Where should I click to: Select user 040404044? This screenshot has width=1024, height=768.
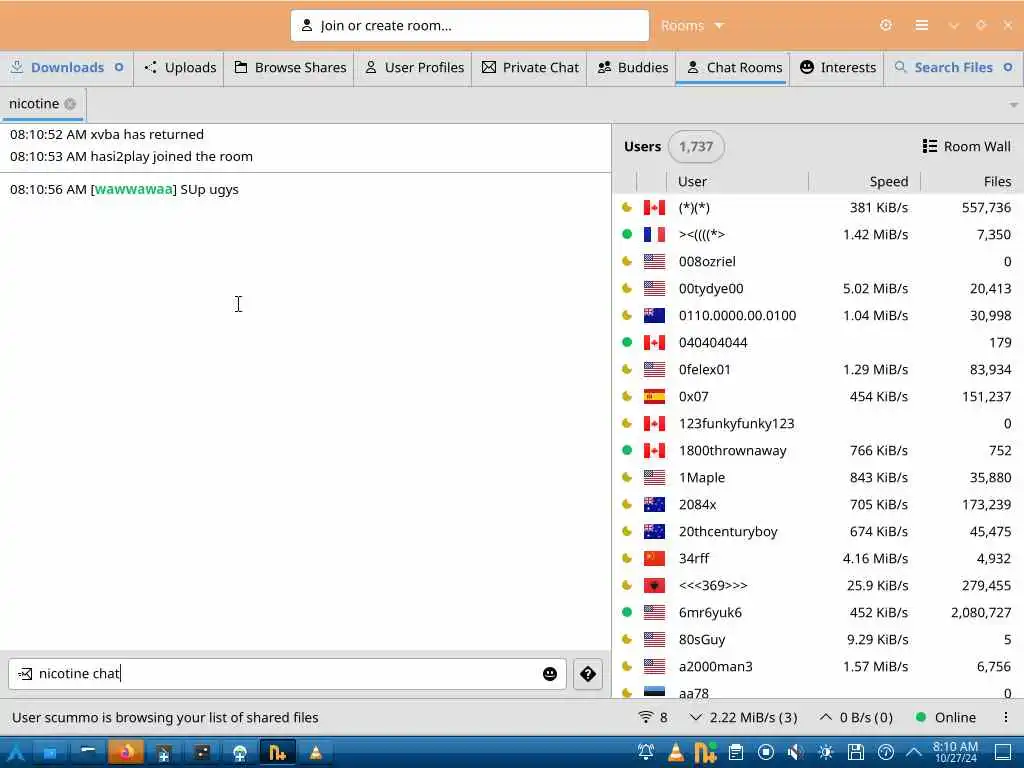tap(818, 343)
